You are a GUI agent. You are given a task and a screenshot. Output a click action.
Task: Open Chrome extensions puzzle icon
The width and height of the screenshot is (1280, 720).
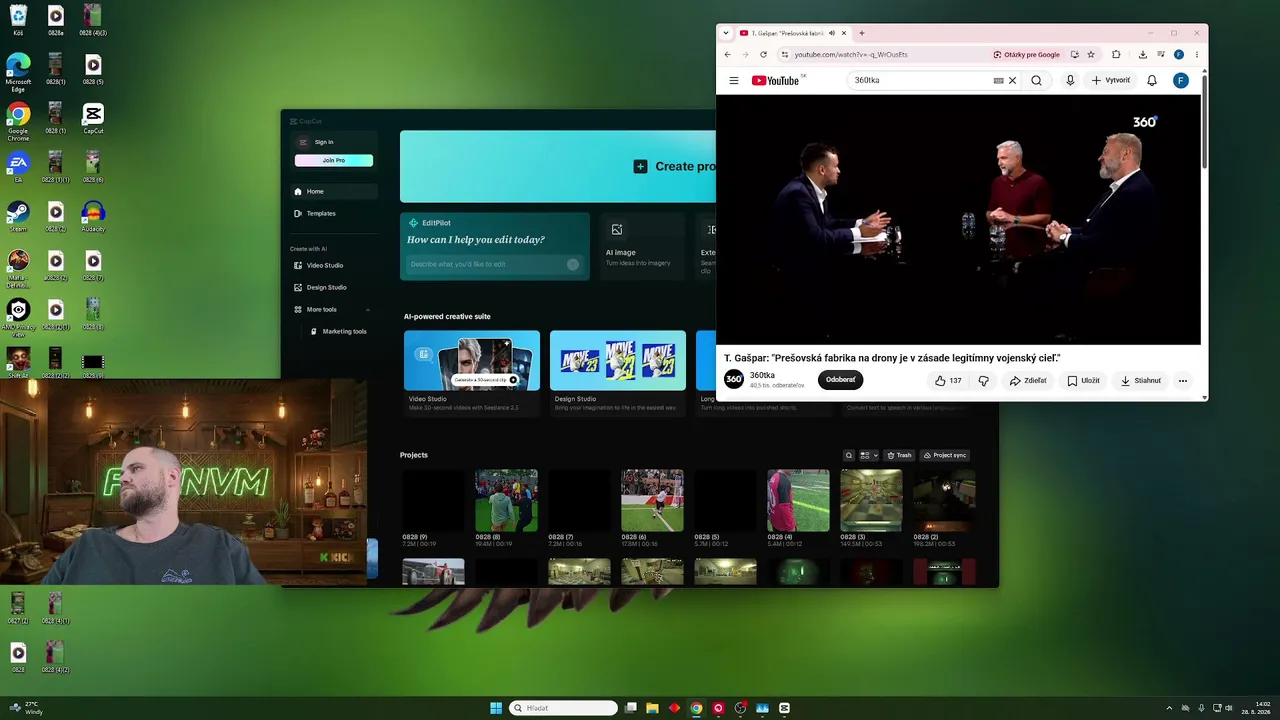(x=1116, y=54)
